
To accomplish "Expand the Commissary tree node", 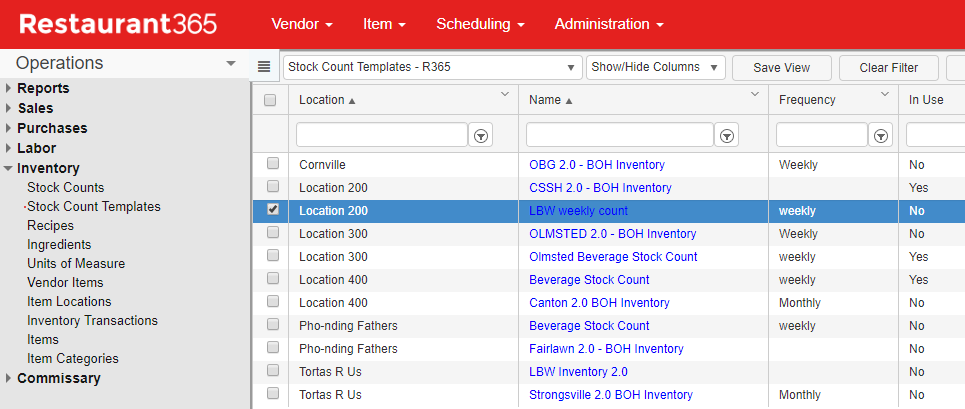I will 8,378.
